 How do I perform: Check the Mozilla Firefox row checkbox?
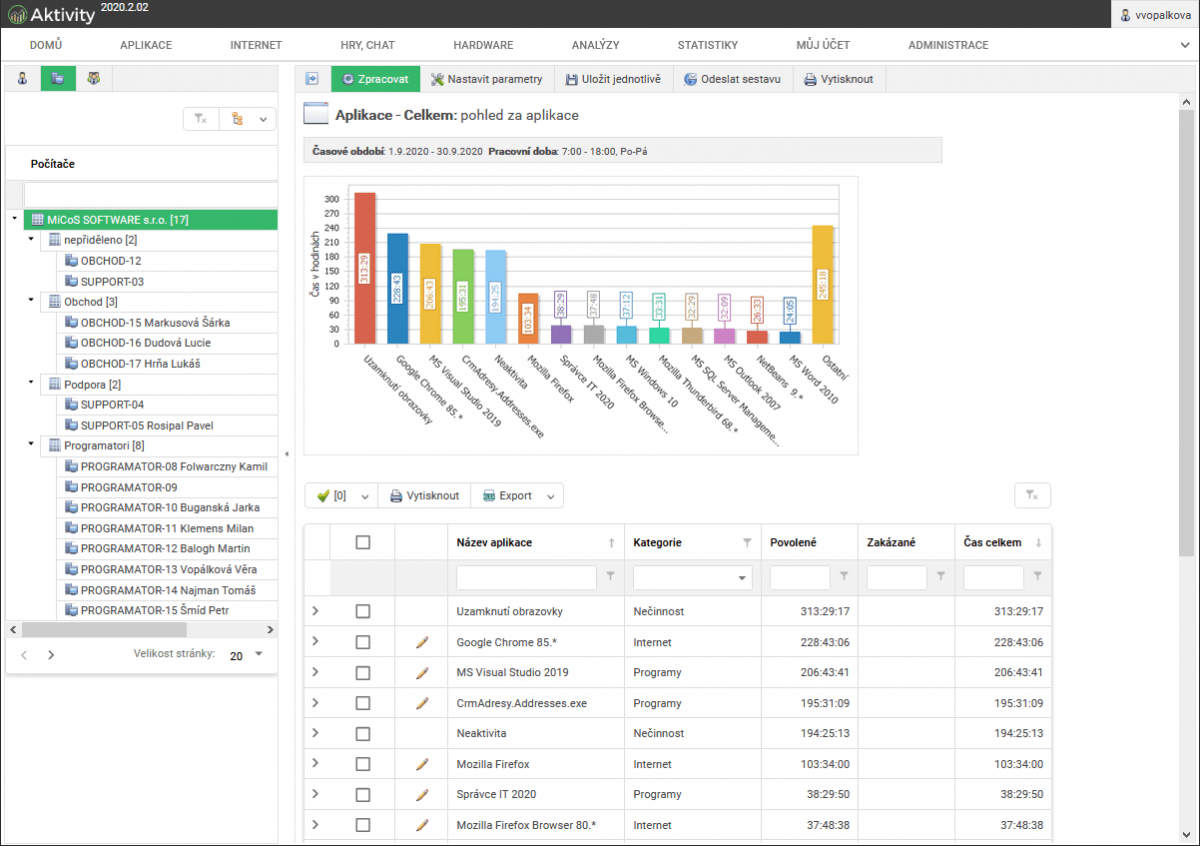(x=363, y=764)
